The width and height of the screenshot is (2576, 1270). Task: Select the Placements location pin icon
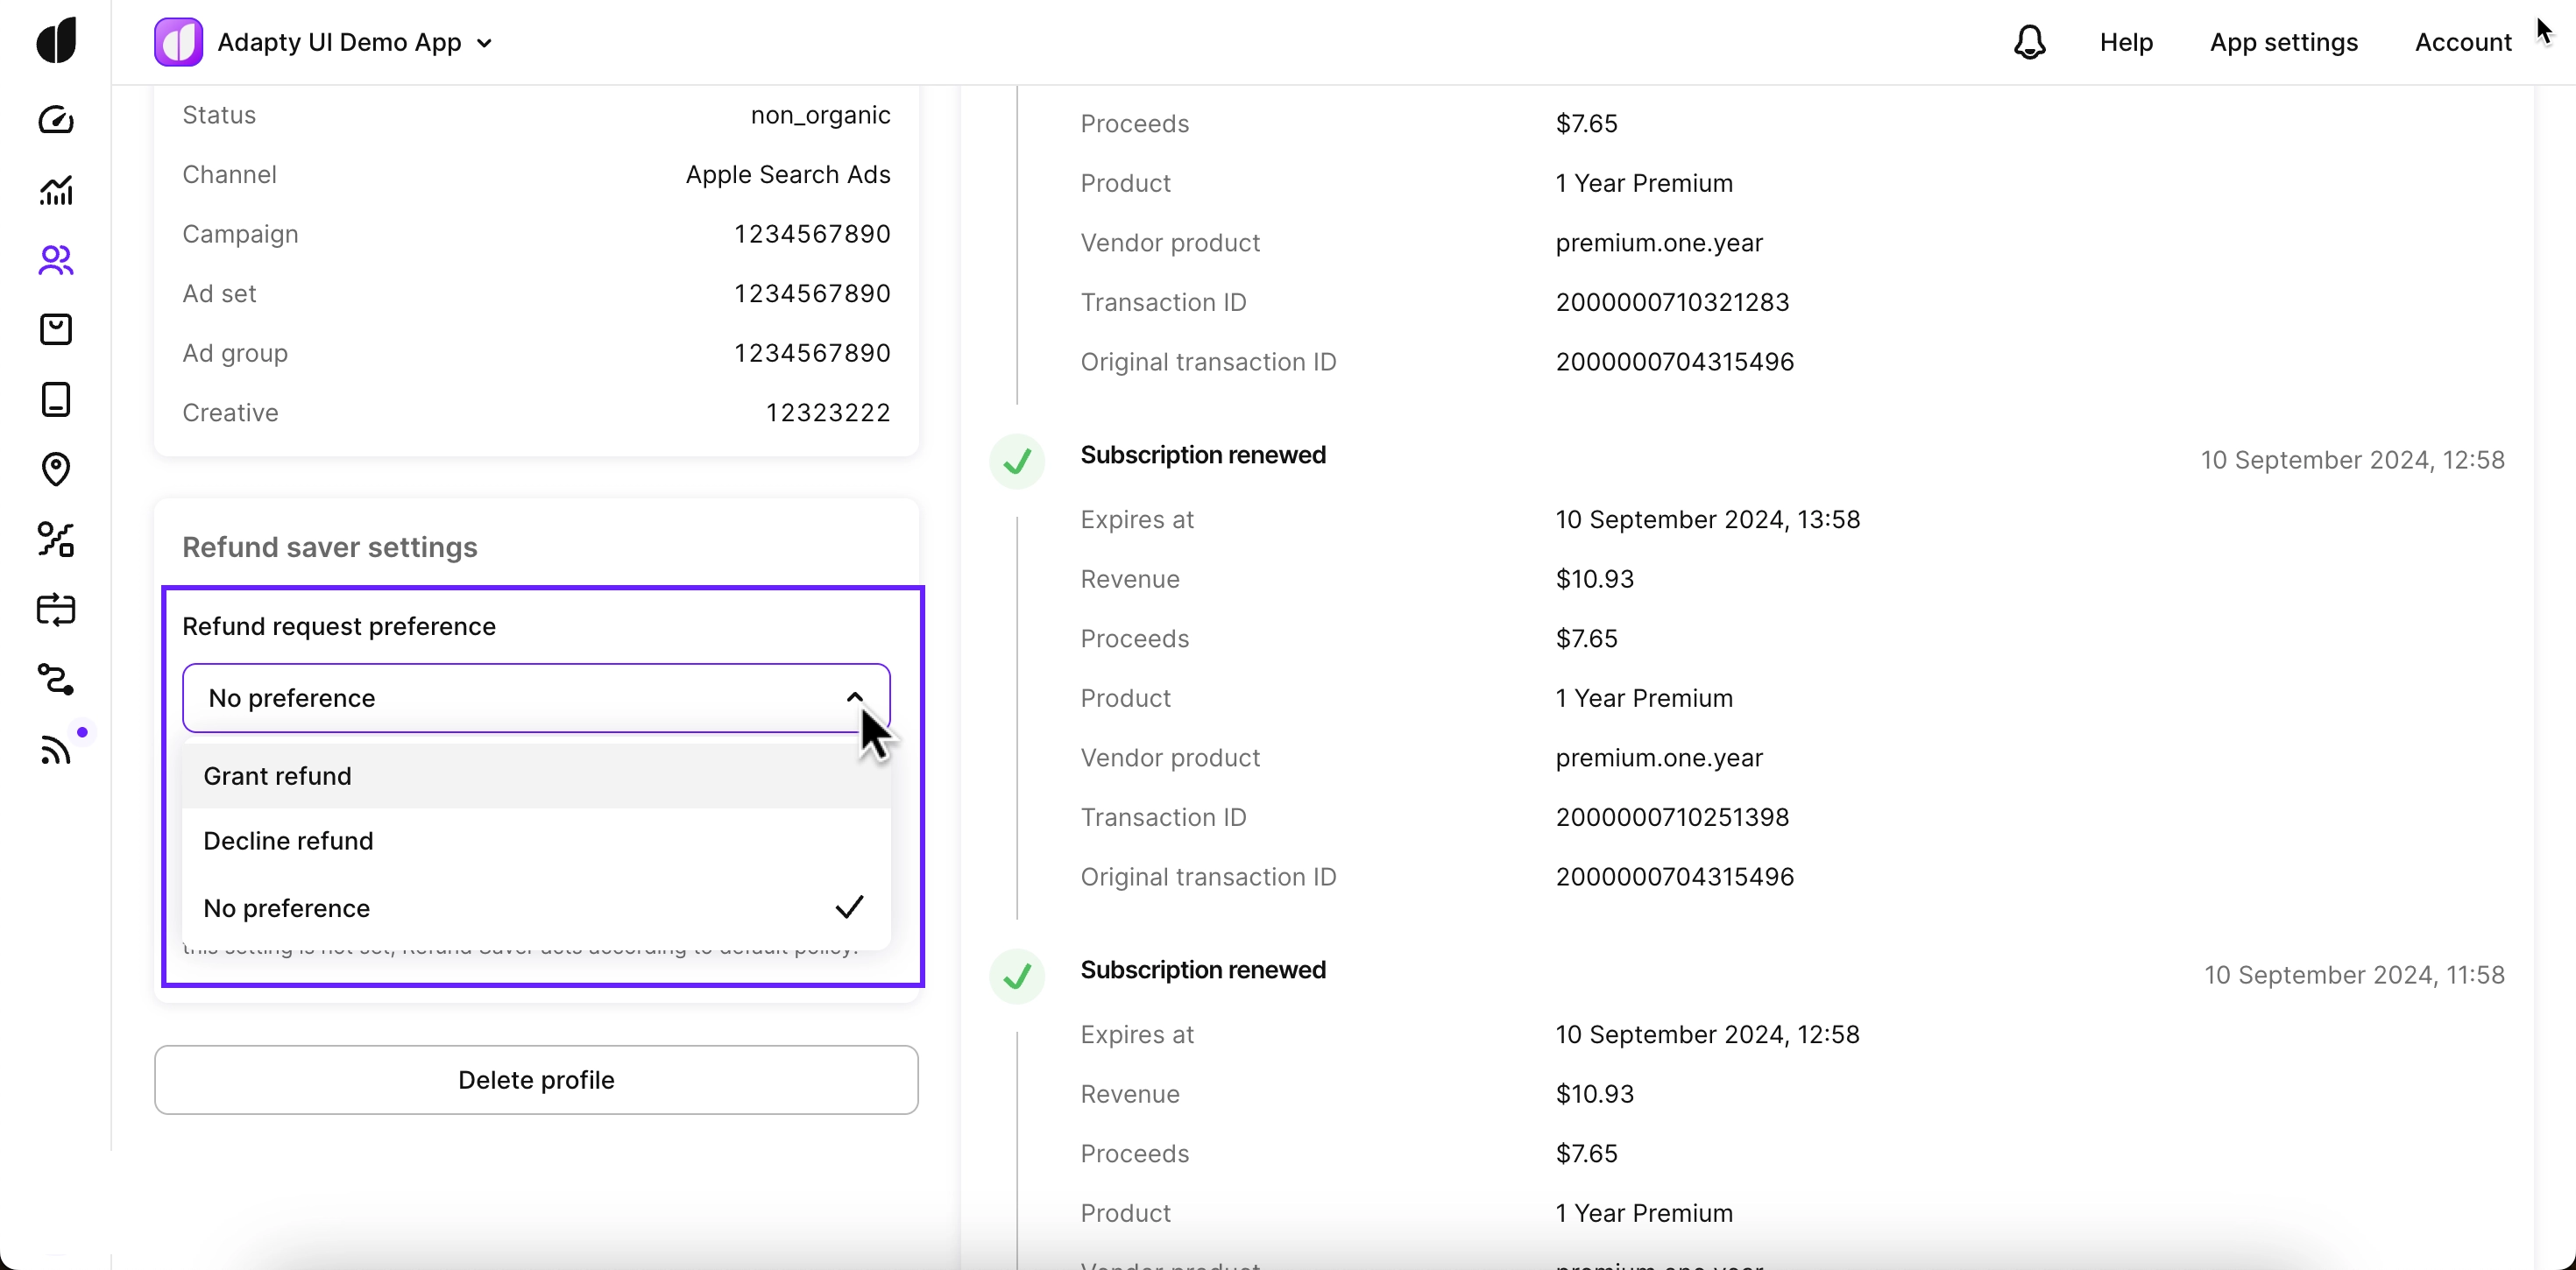point(57,469)
